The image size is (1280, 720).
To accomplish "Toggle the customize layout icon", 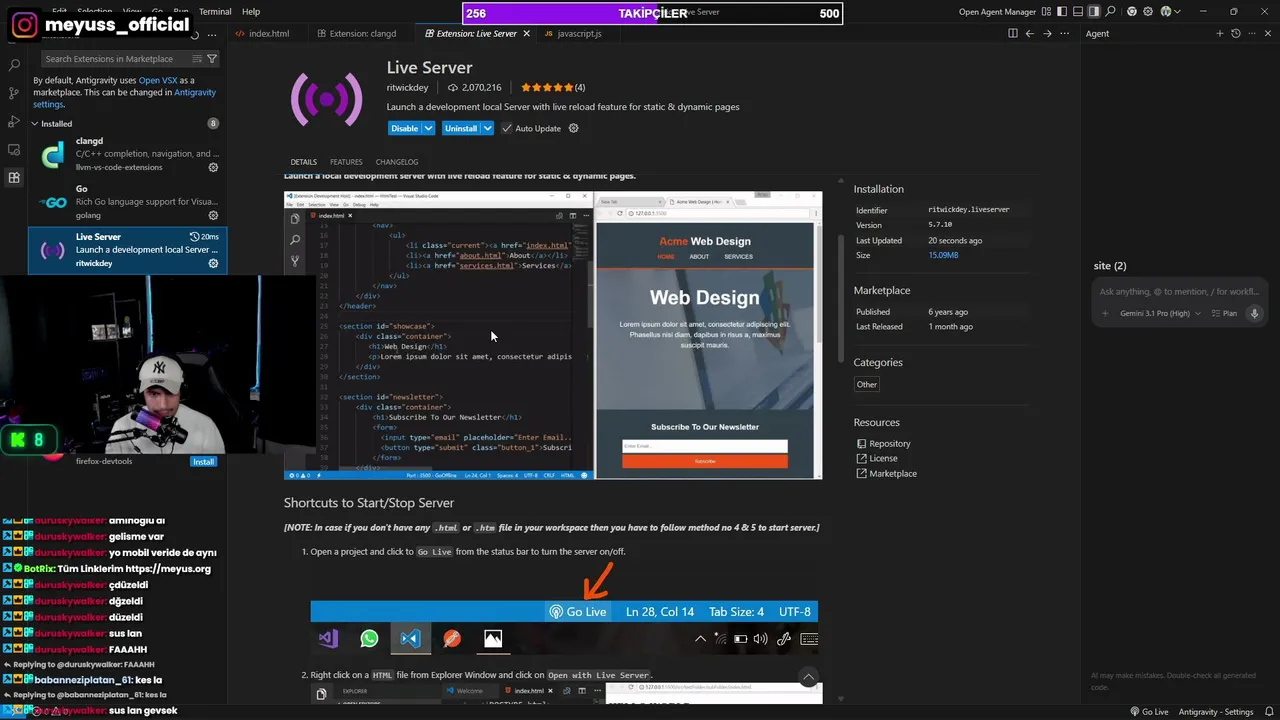I will [1046, 12].
